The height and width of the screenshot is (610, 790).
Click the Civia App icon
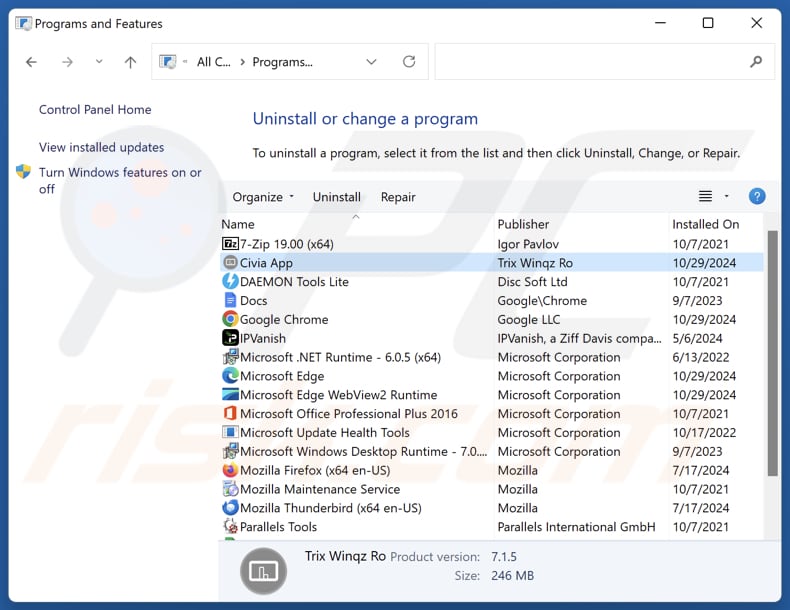pos(230,262)
